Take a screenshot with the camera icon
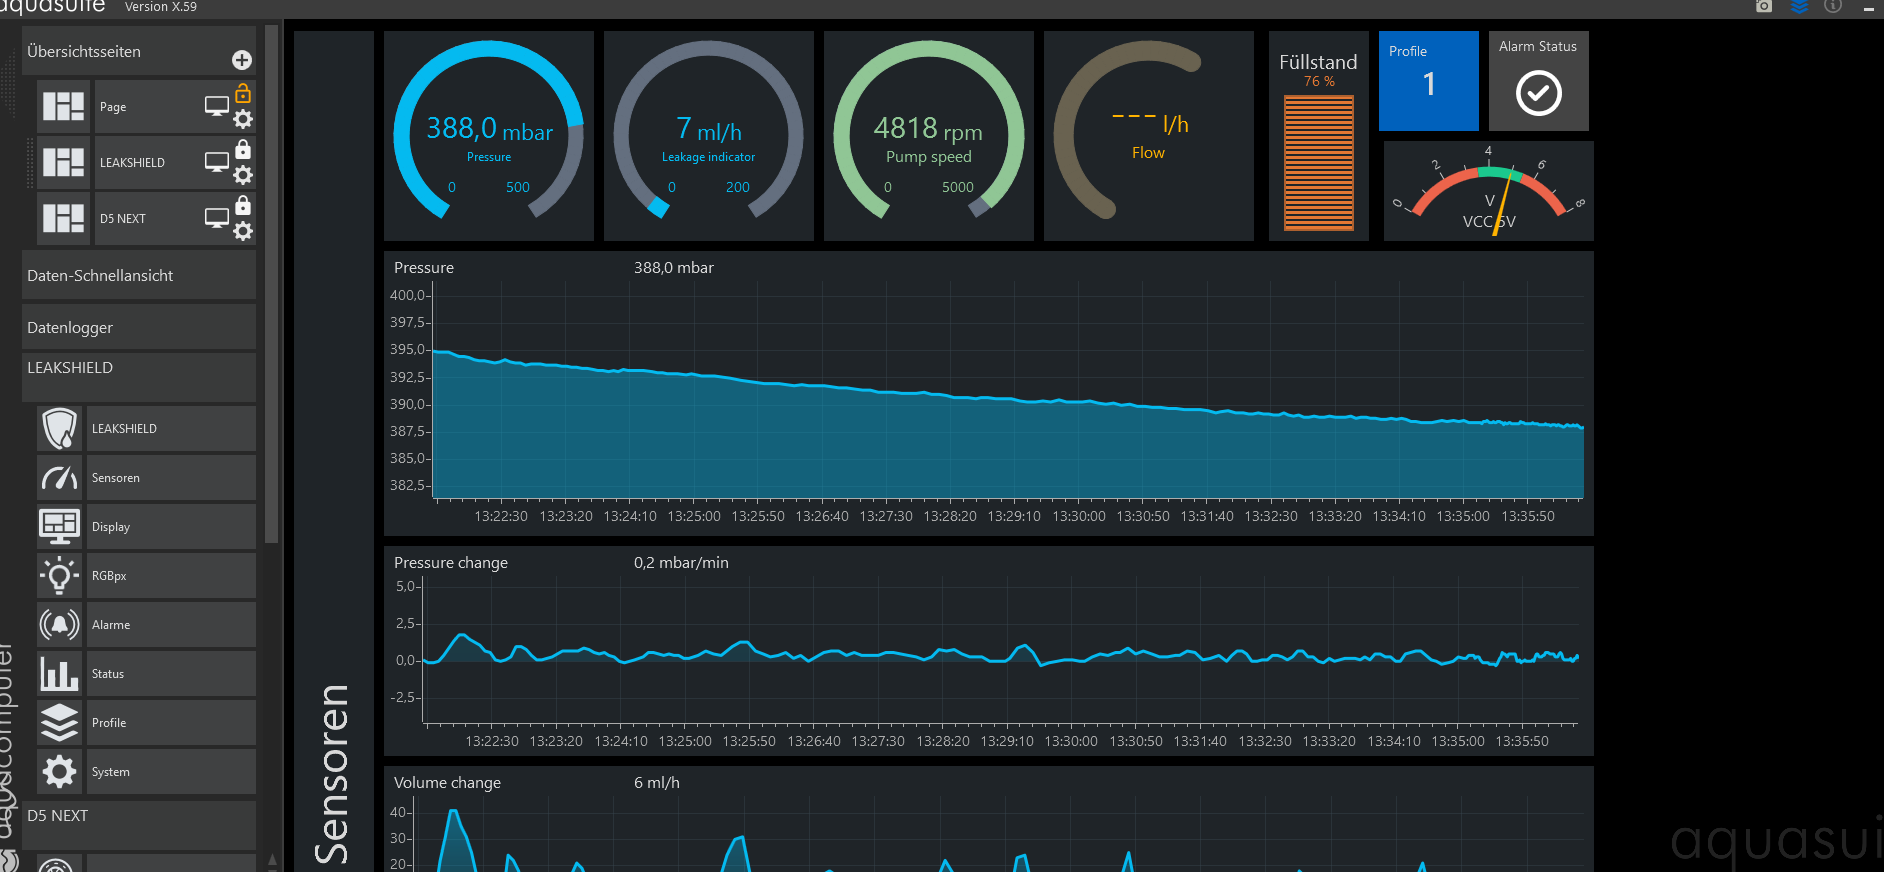Viewport: 1884px width, 872px height. (x=1764, y=6)
